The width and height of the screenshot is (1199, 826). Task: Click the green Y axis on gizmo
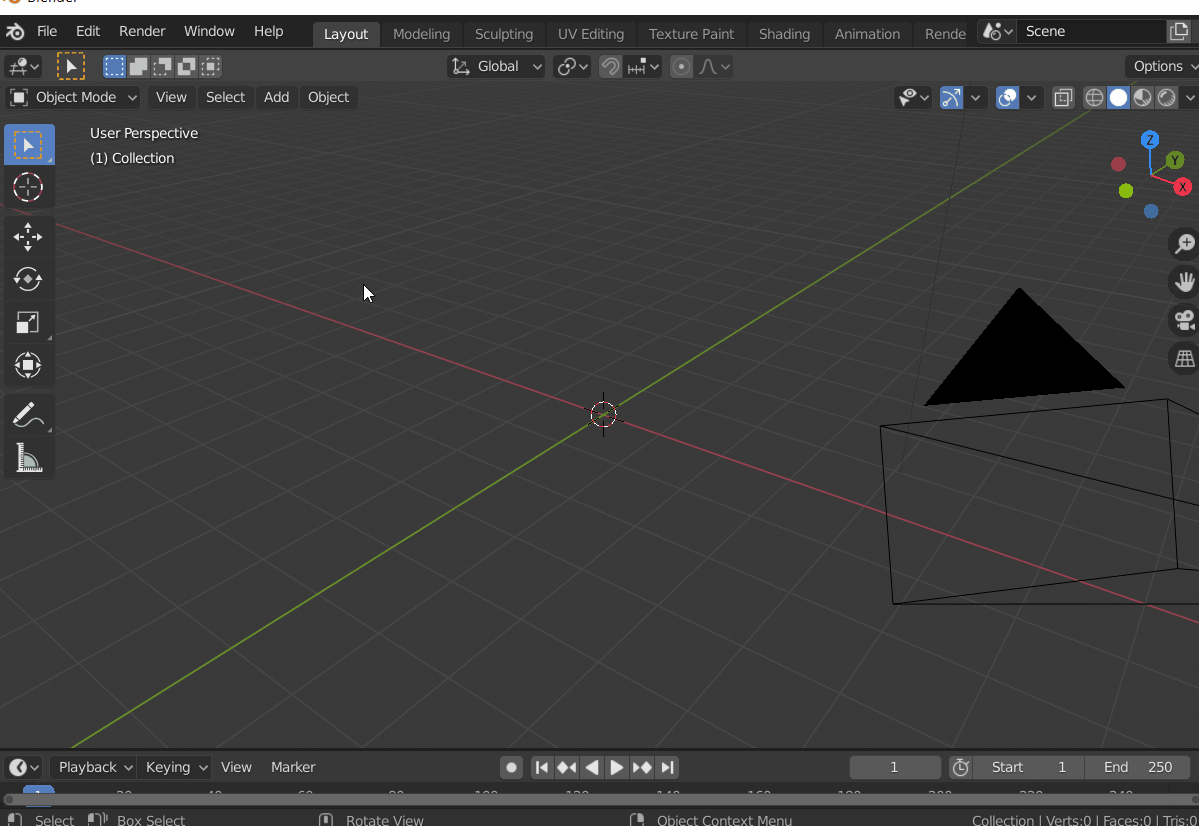tap(1175, 160)
